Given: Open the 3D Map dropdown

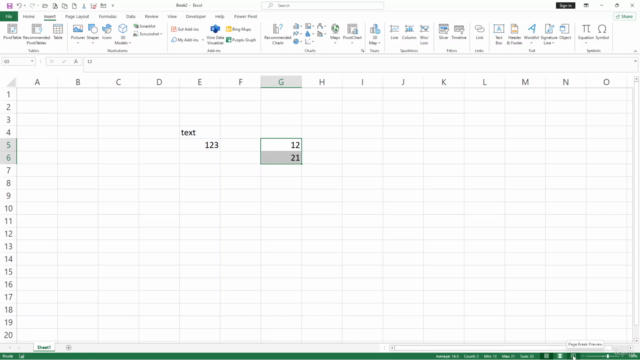Looking at the screenshot, I should 374,34.
